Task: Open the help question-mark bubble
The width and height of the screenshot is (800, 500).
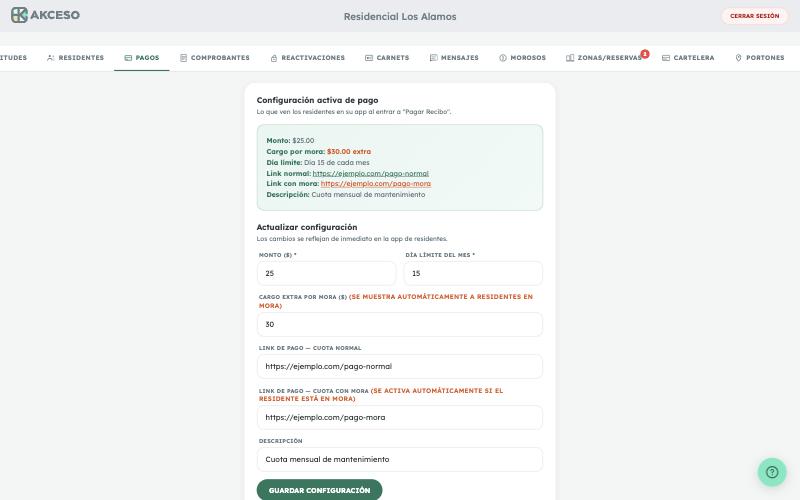Action: tap(772, 472)
